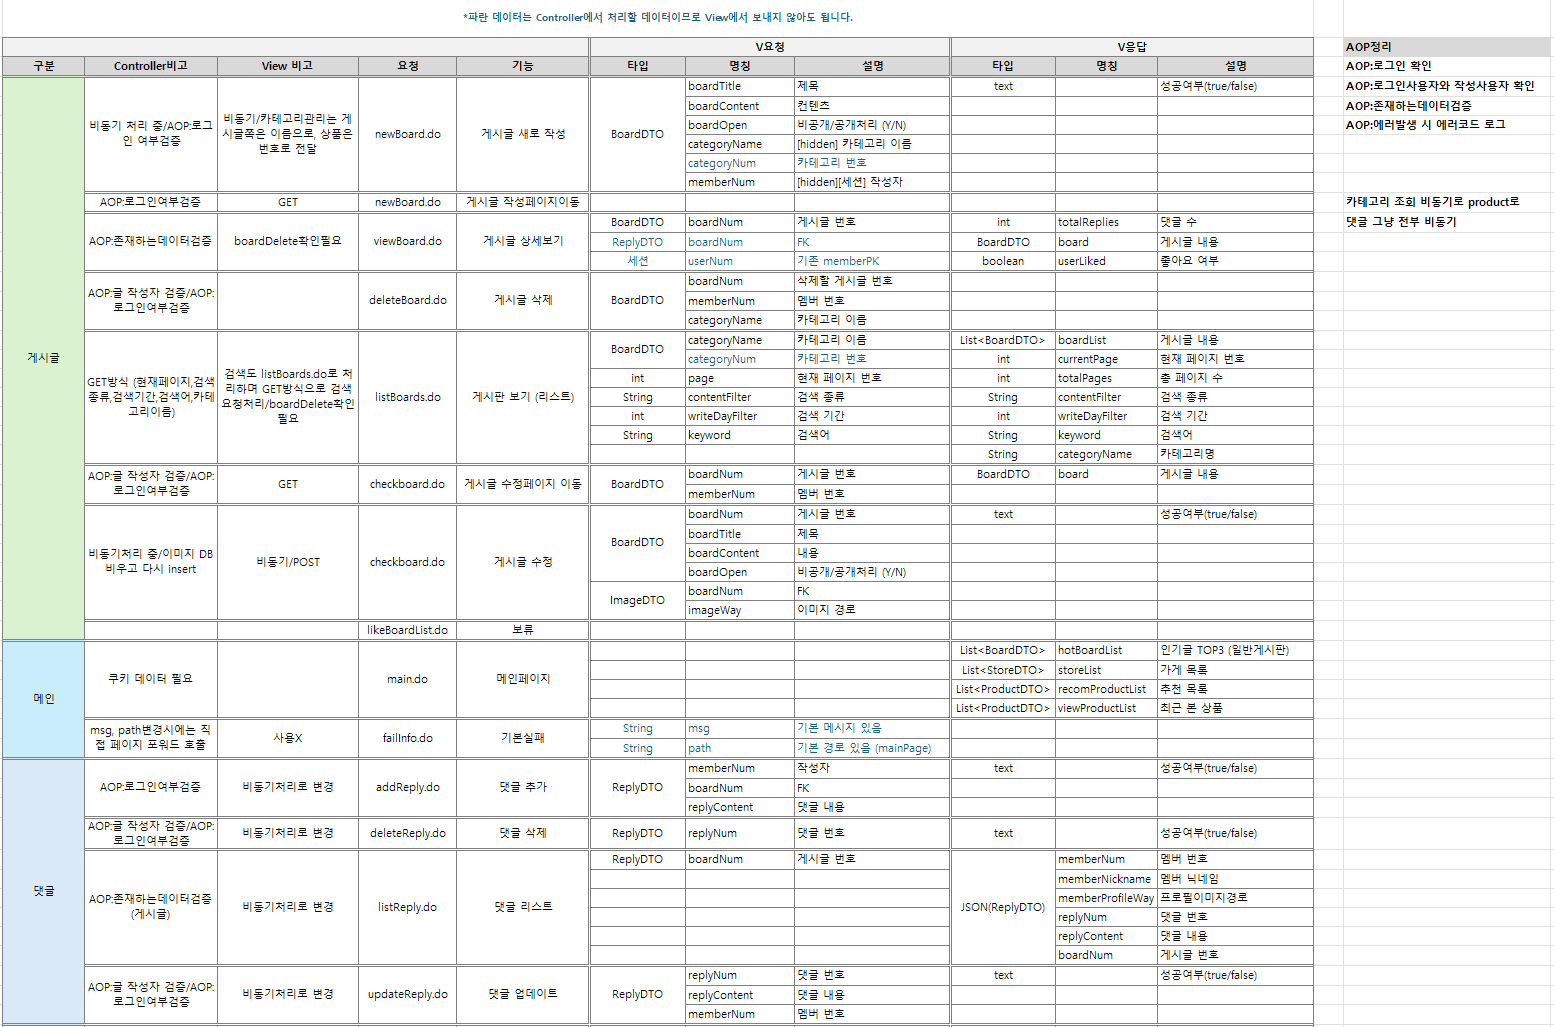Select the '비동기/POST' cell

pos(288,562)
